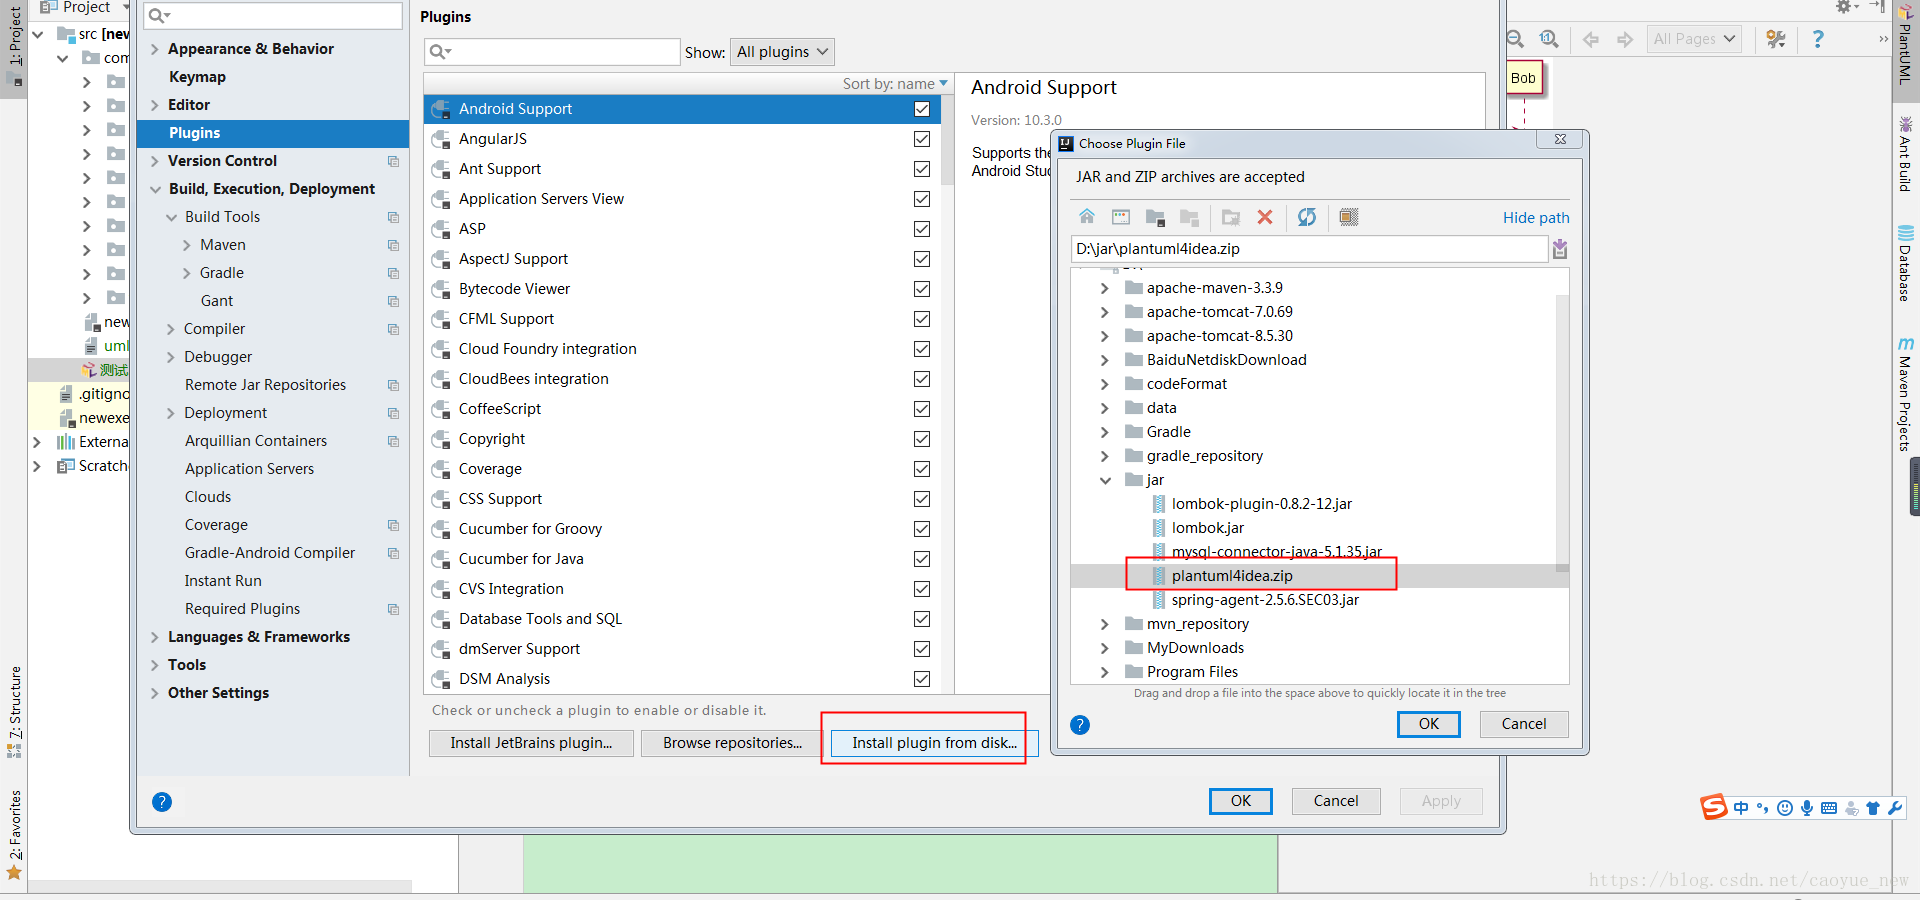
Task: Click Sogou microphone voice input icon
Action: (1807, 808)
